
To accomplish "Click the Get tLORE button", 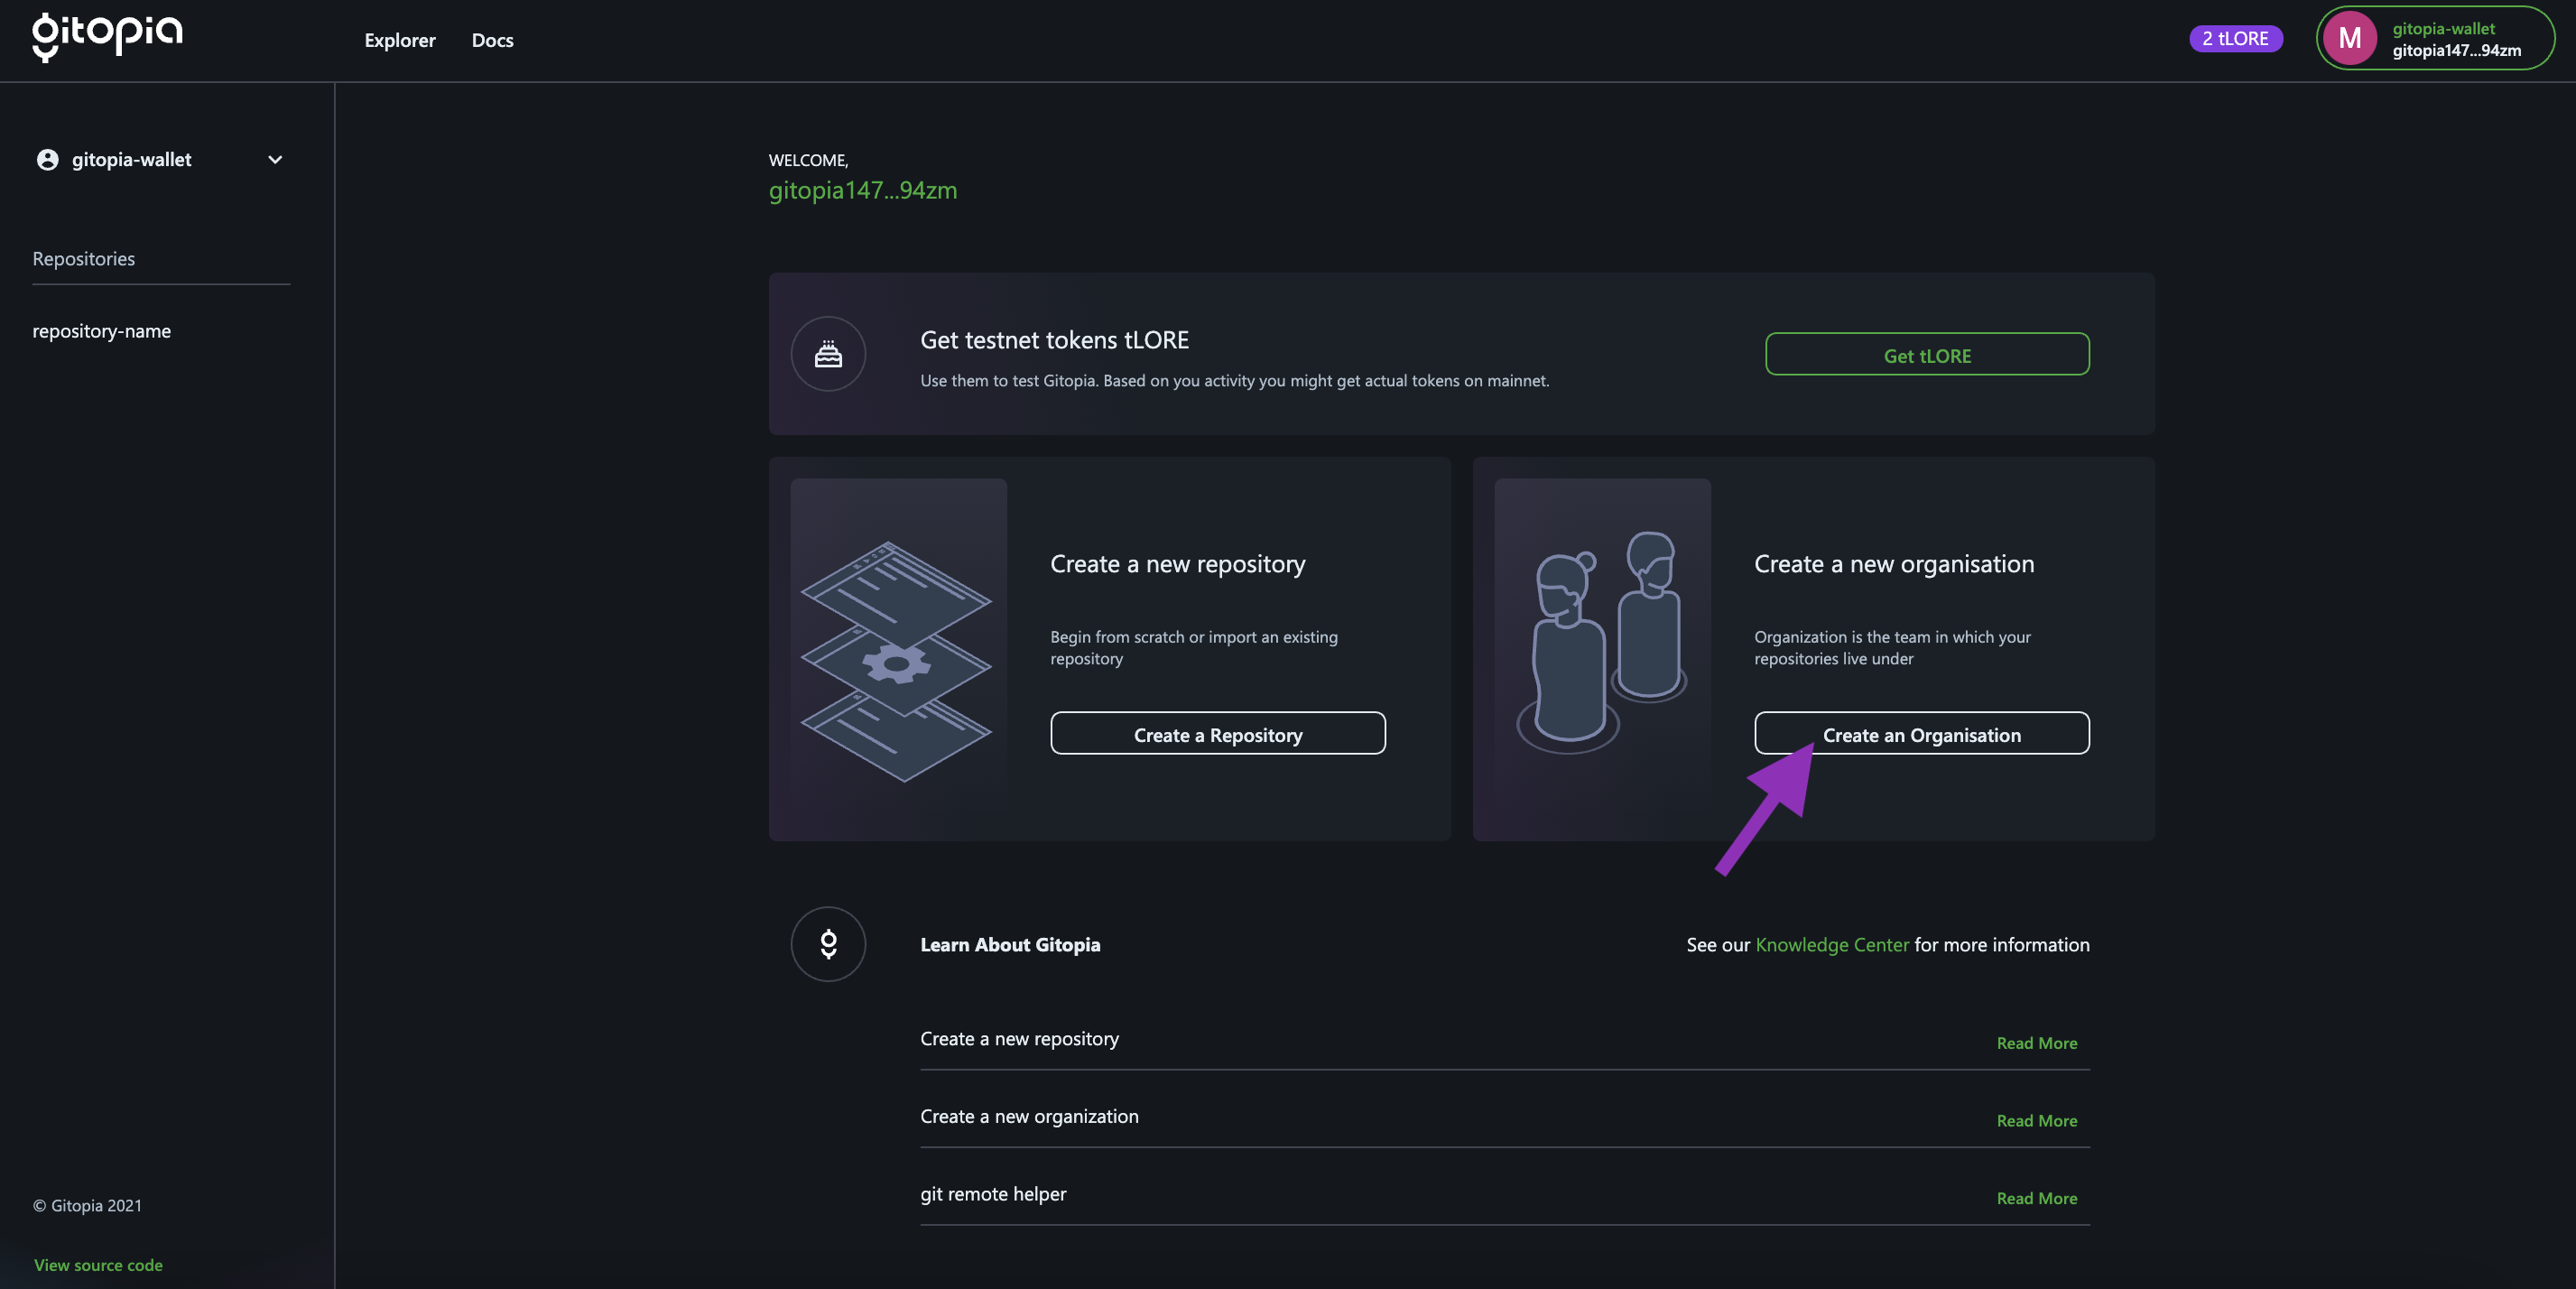I will click(x=1927, y=354).
